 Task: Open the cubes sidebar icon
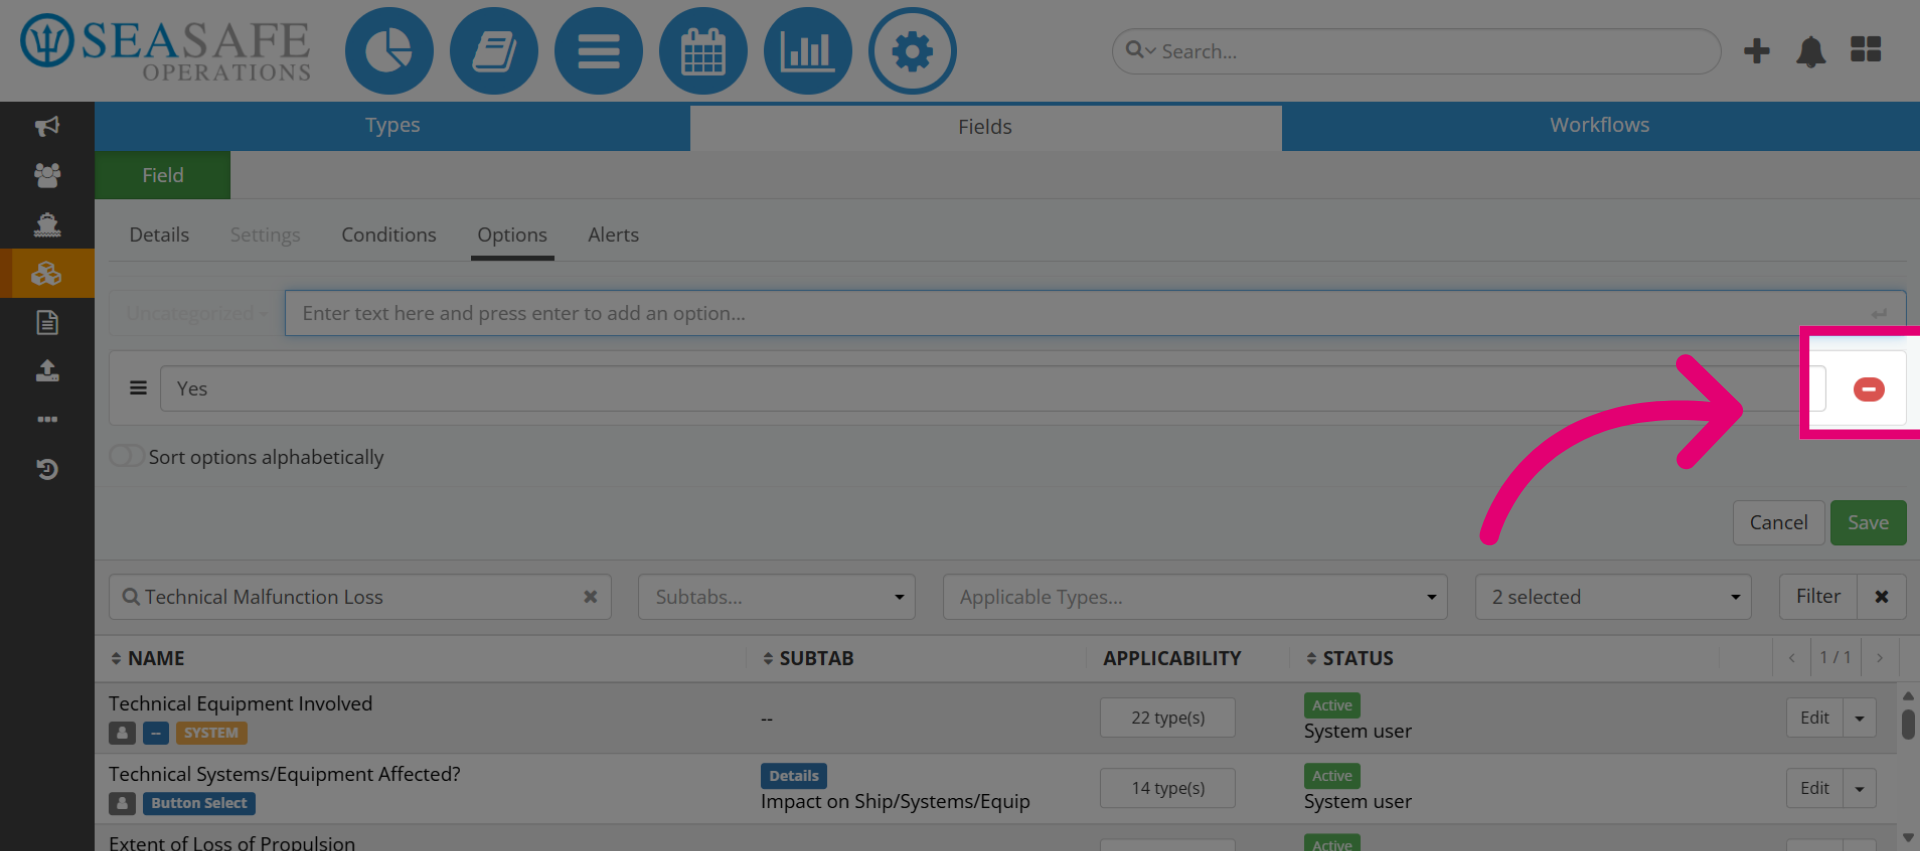coord(47,273)
